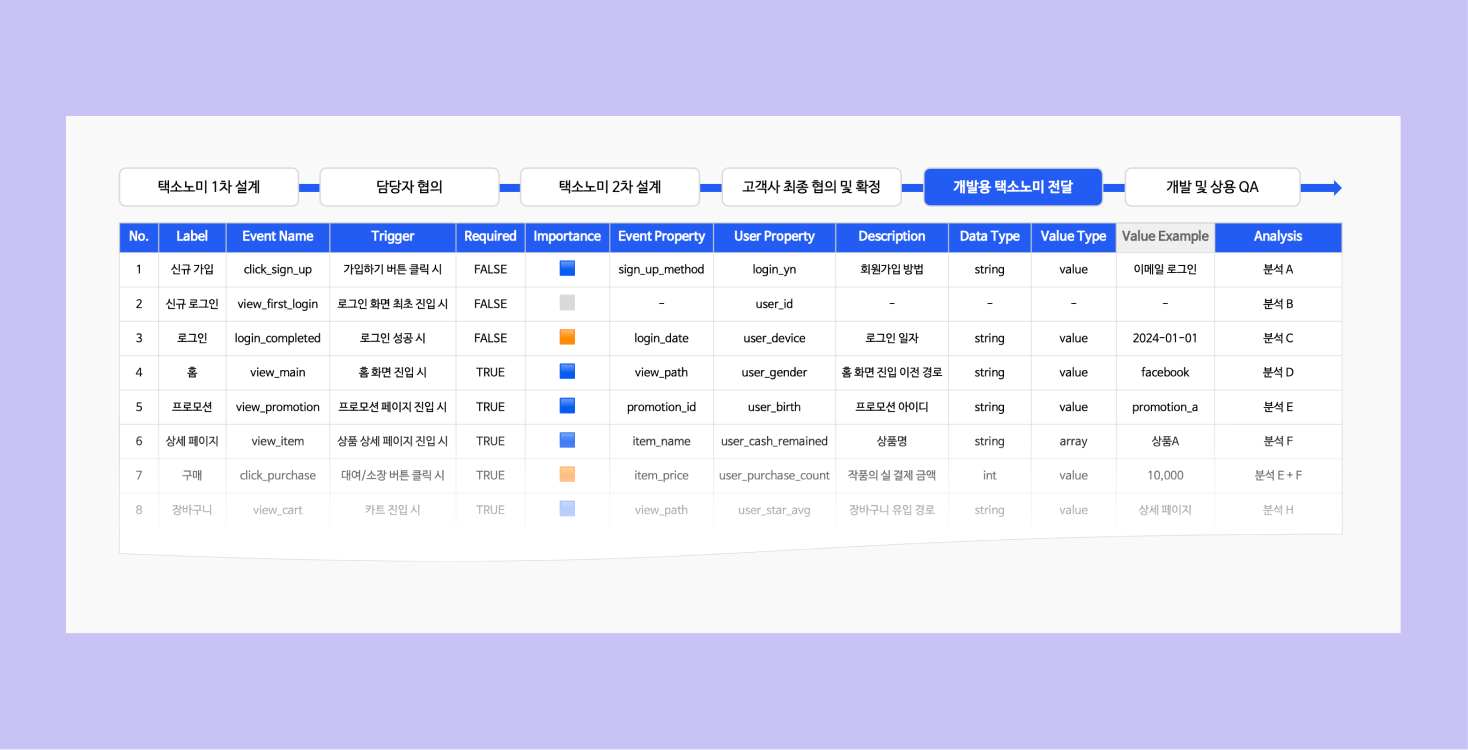This screenshot has height=750, width=1468.
Task: Select the array value type cell
Action: pos(1073,441)
